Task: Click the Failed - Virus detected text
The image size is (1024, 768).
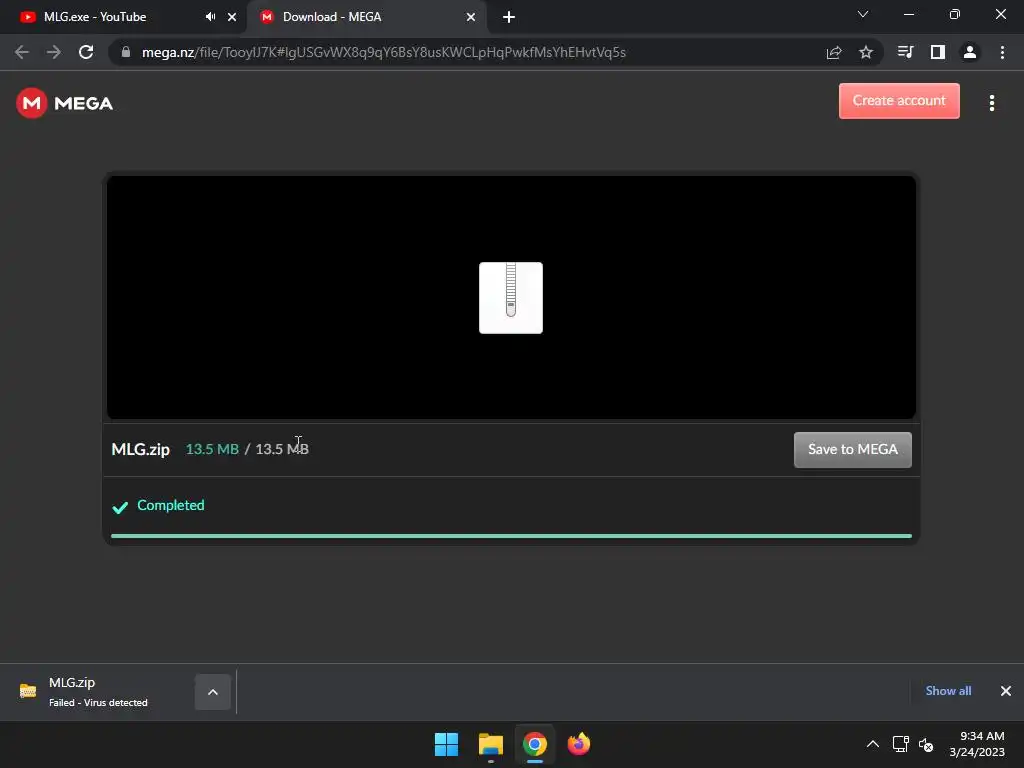Action: 98,703
